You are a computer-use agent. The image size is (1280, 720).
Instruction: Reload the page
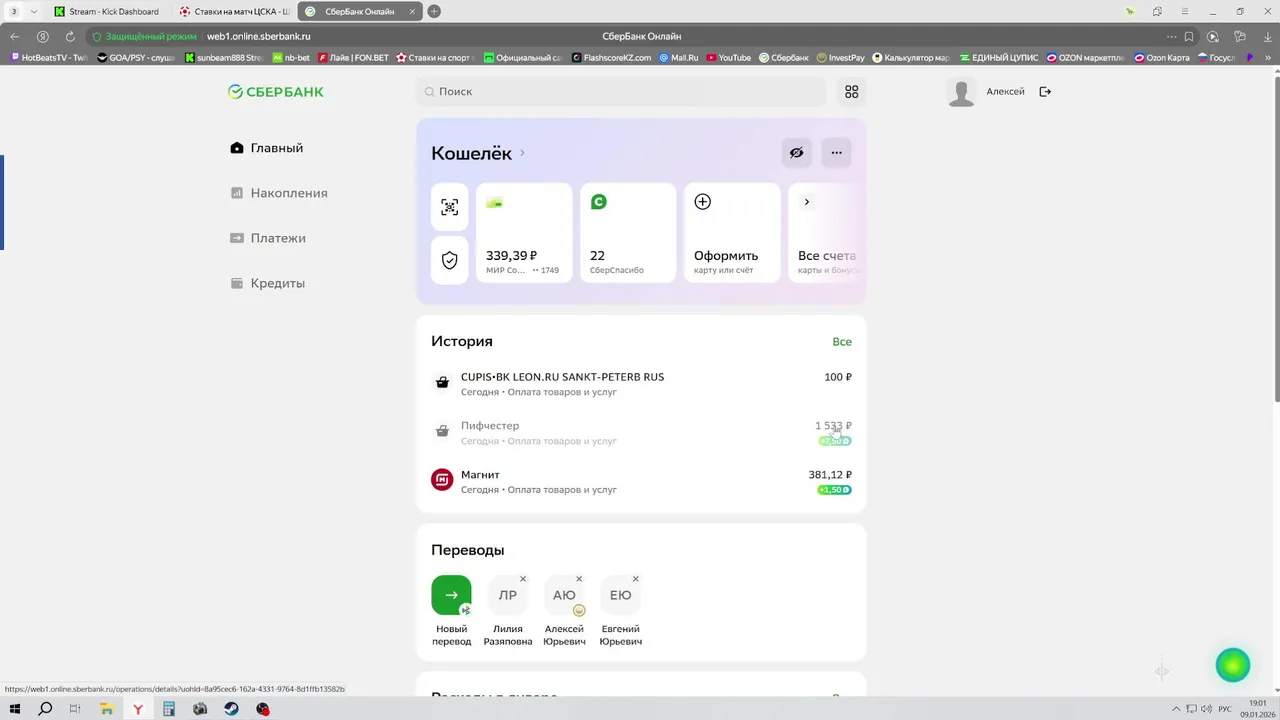70,37
